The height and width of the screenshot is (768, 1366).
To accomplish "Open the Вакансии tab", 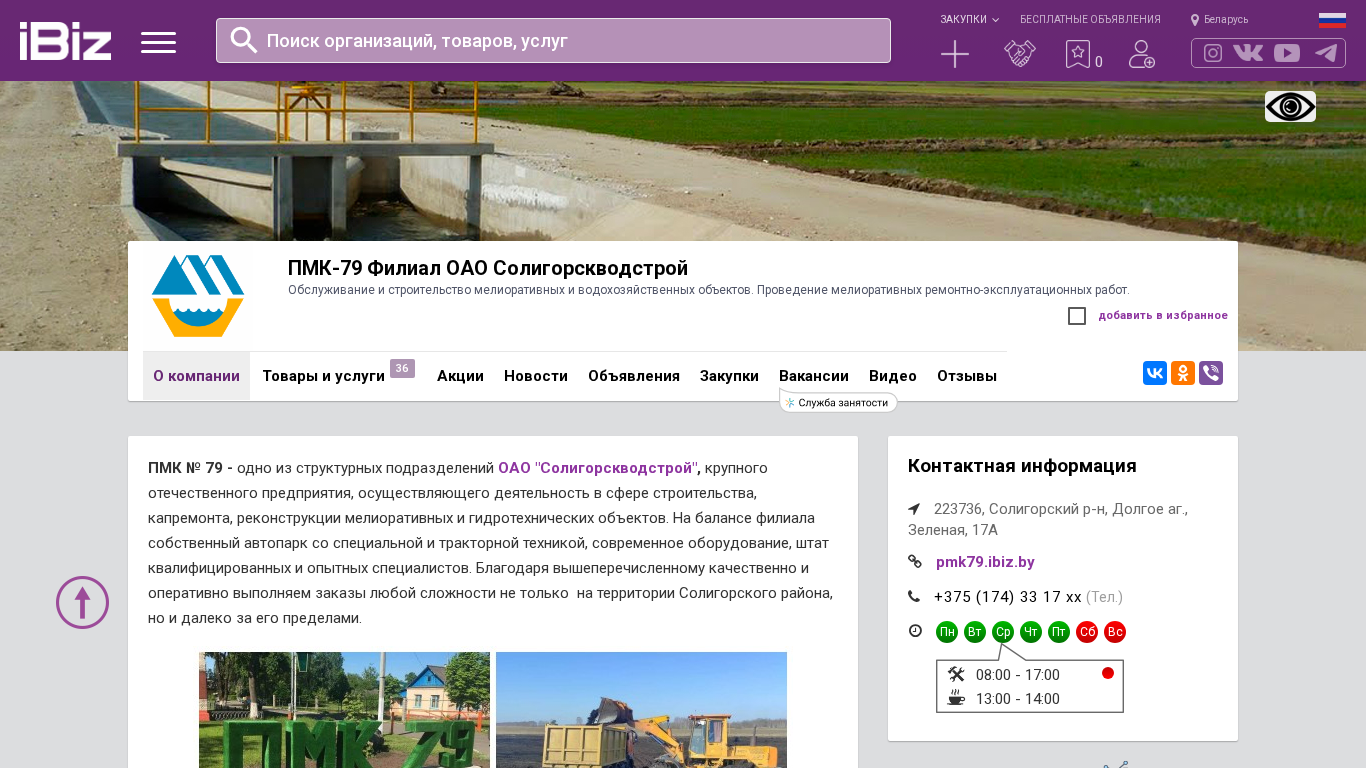I will (814, 376).
